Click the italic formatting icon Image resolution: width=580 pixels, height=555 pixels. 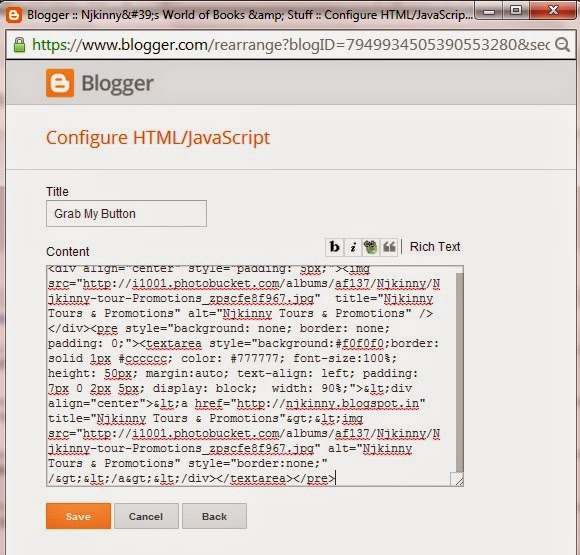(353, 247)
